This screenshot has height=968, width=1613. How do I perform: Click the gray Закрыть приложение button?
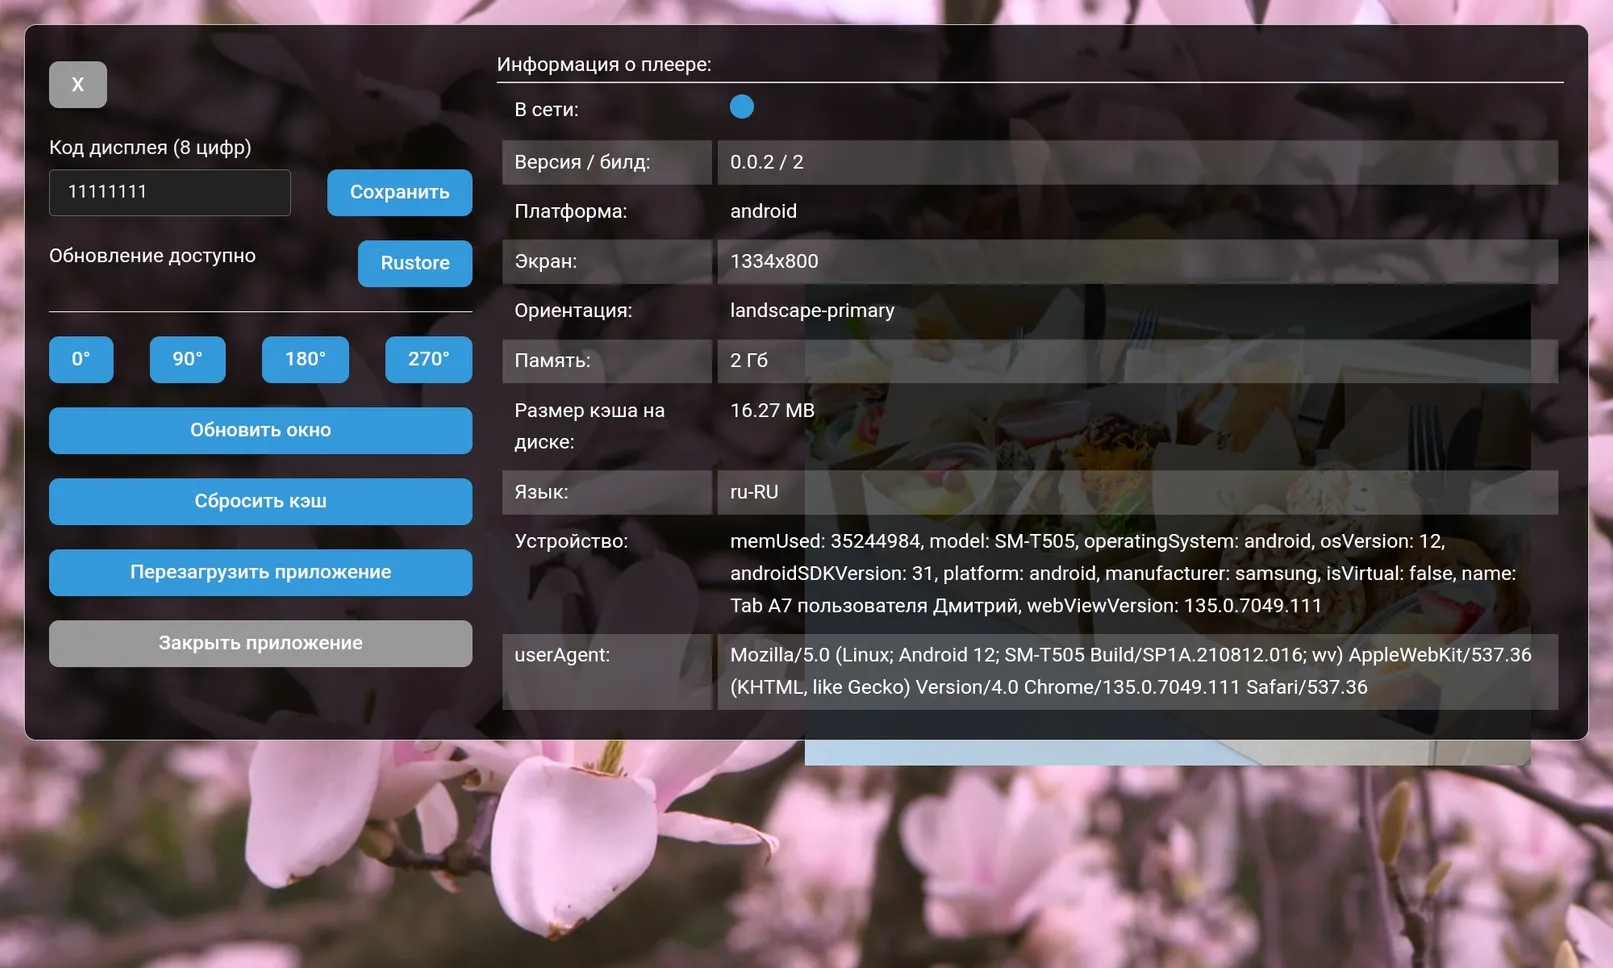[x=260, y=643]
